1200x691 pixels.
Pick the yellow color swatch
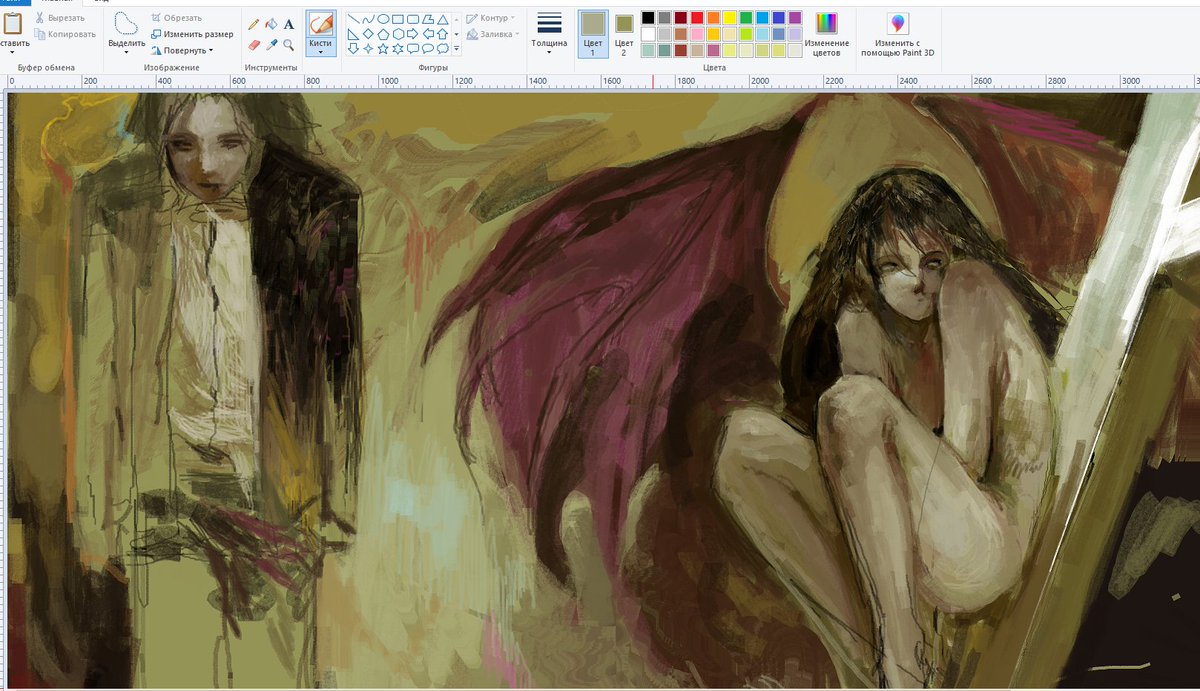(730, 18)
